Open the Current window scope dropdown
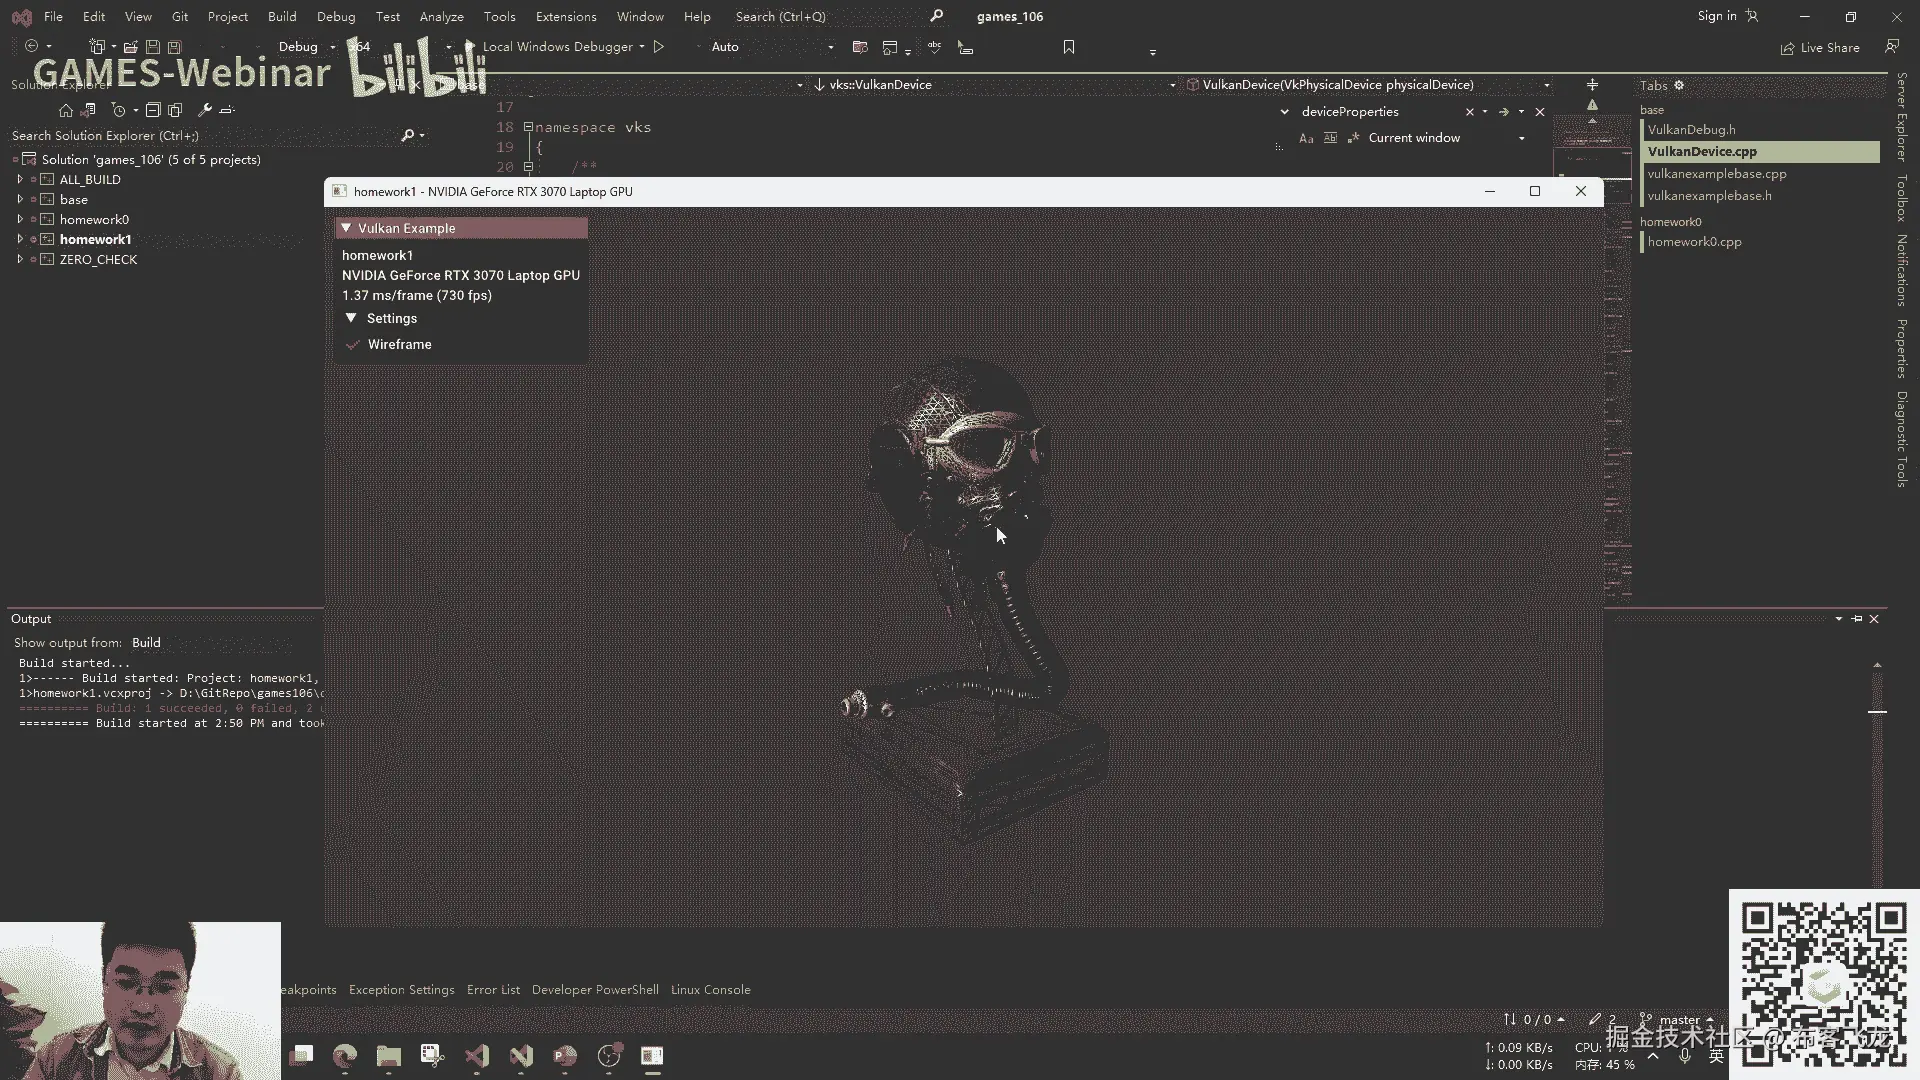The height and width of the screenshot is (1080, 1920). [1521, 138]
